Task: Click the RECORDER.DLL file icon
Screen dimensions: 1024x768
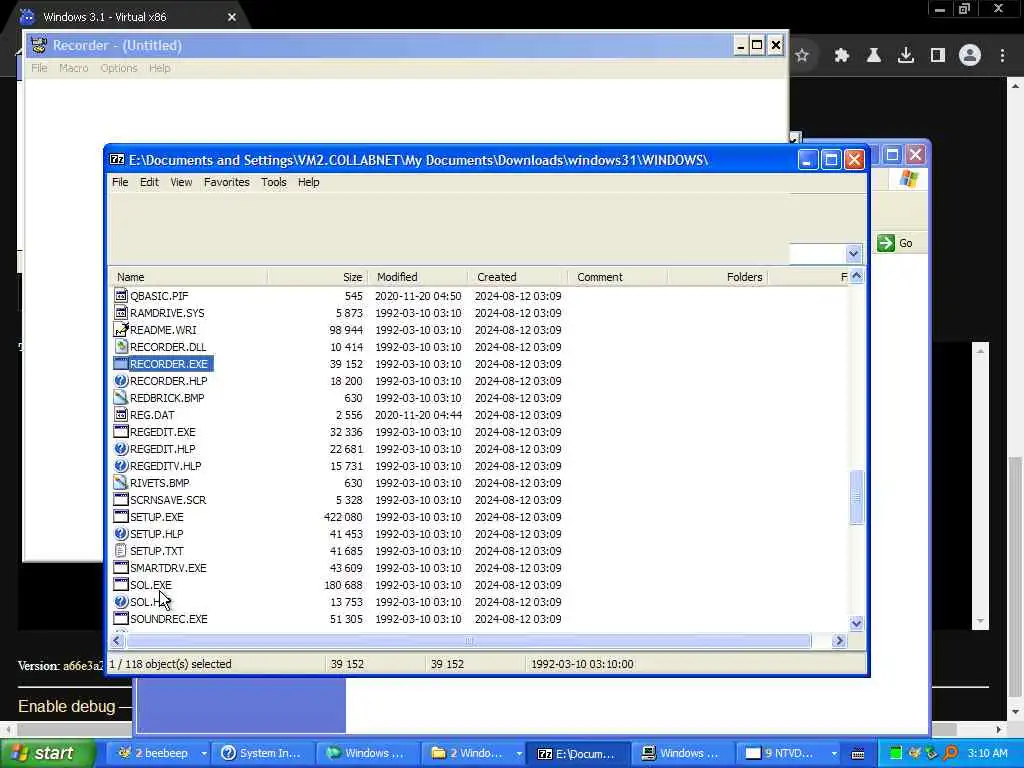Action: 121,347
